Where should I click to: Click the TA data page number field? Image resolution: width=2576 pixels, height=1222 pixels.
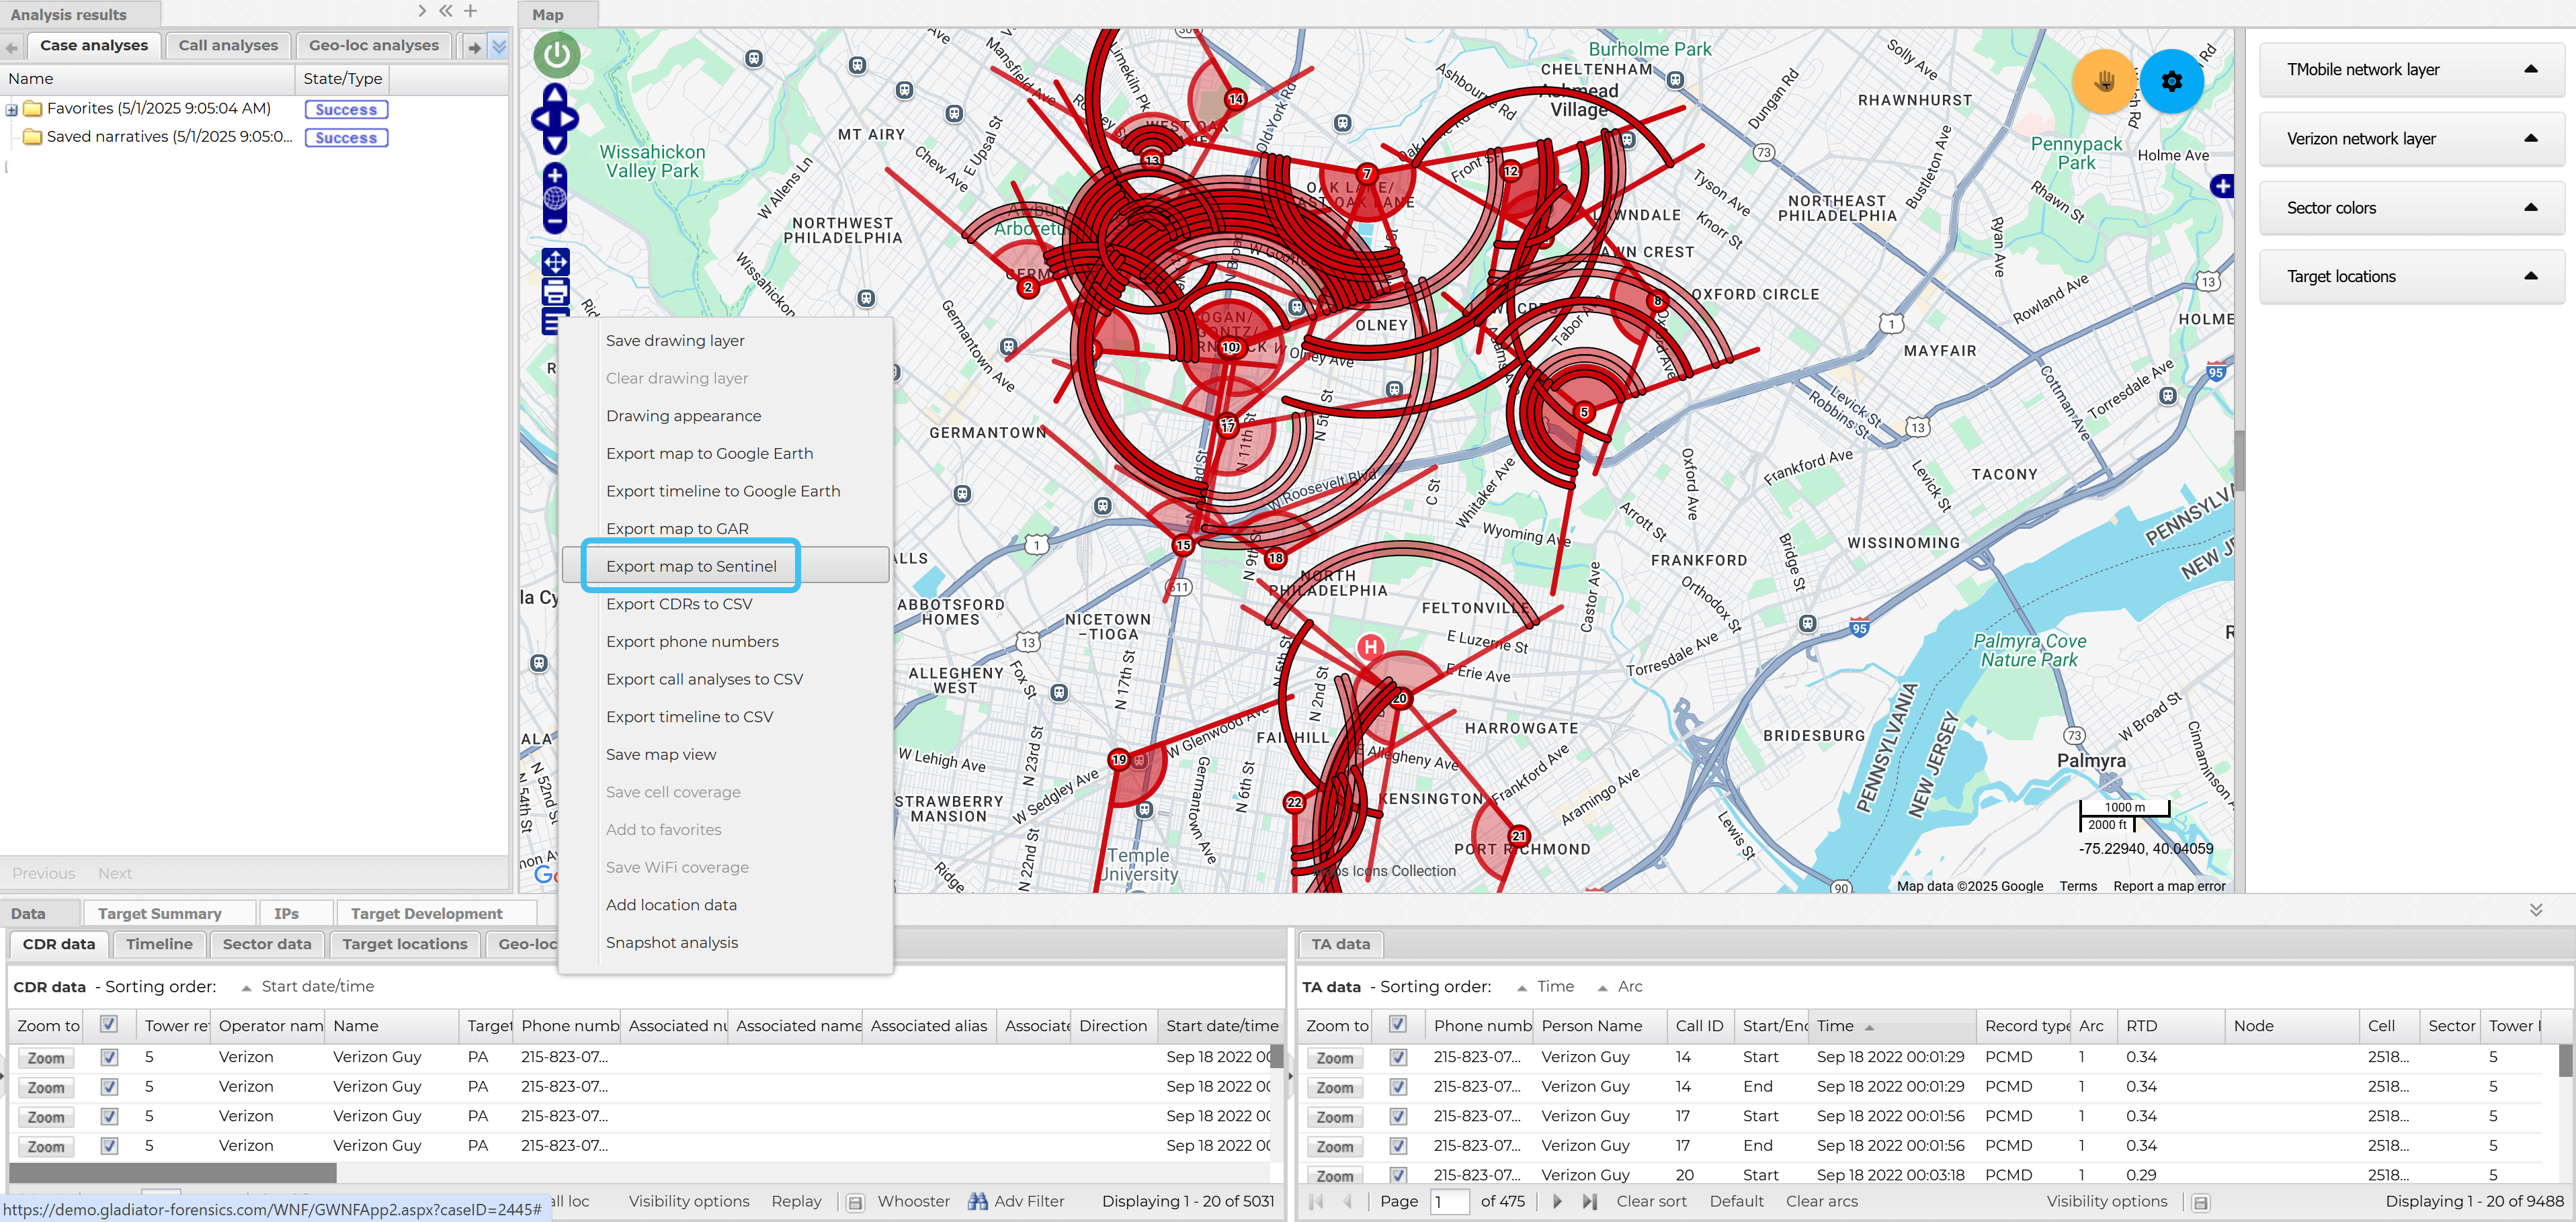pos(1450,1201)
